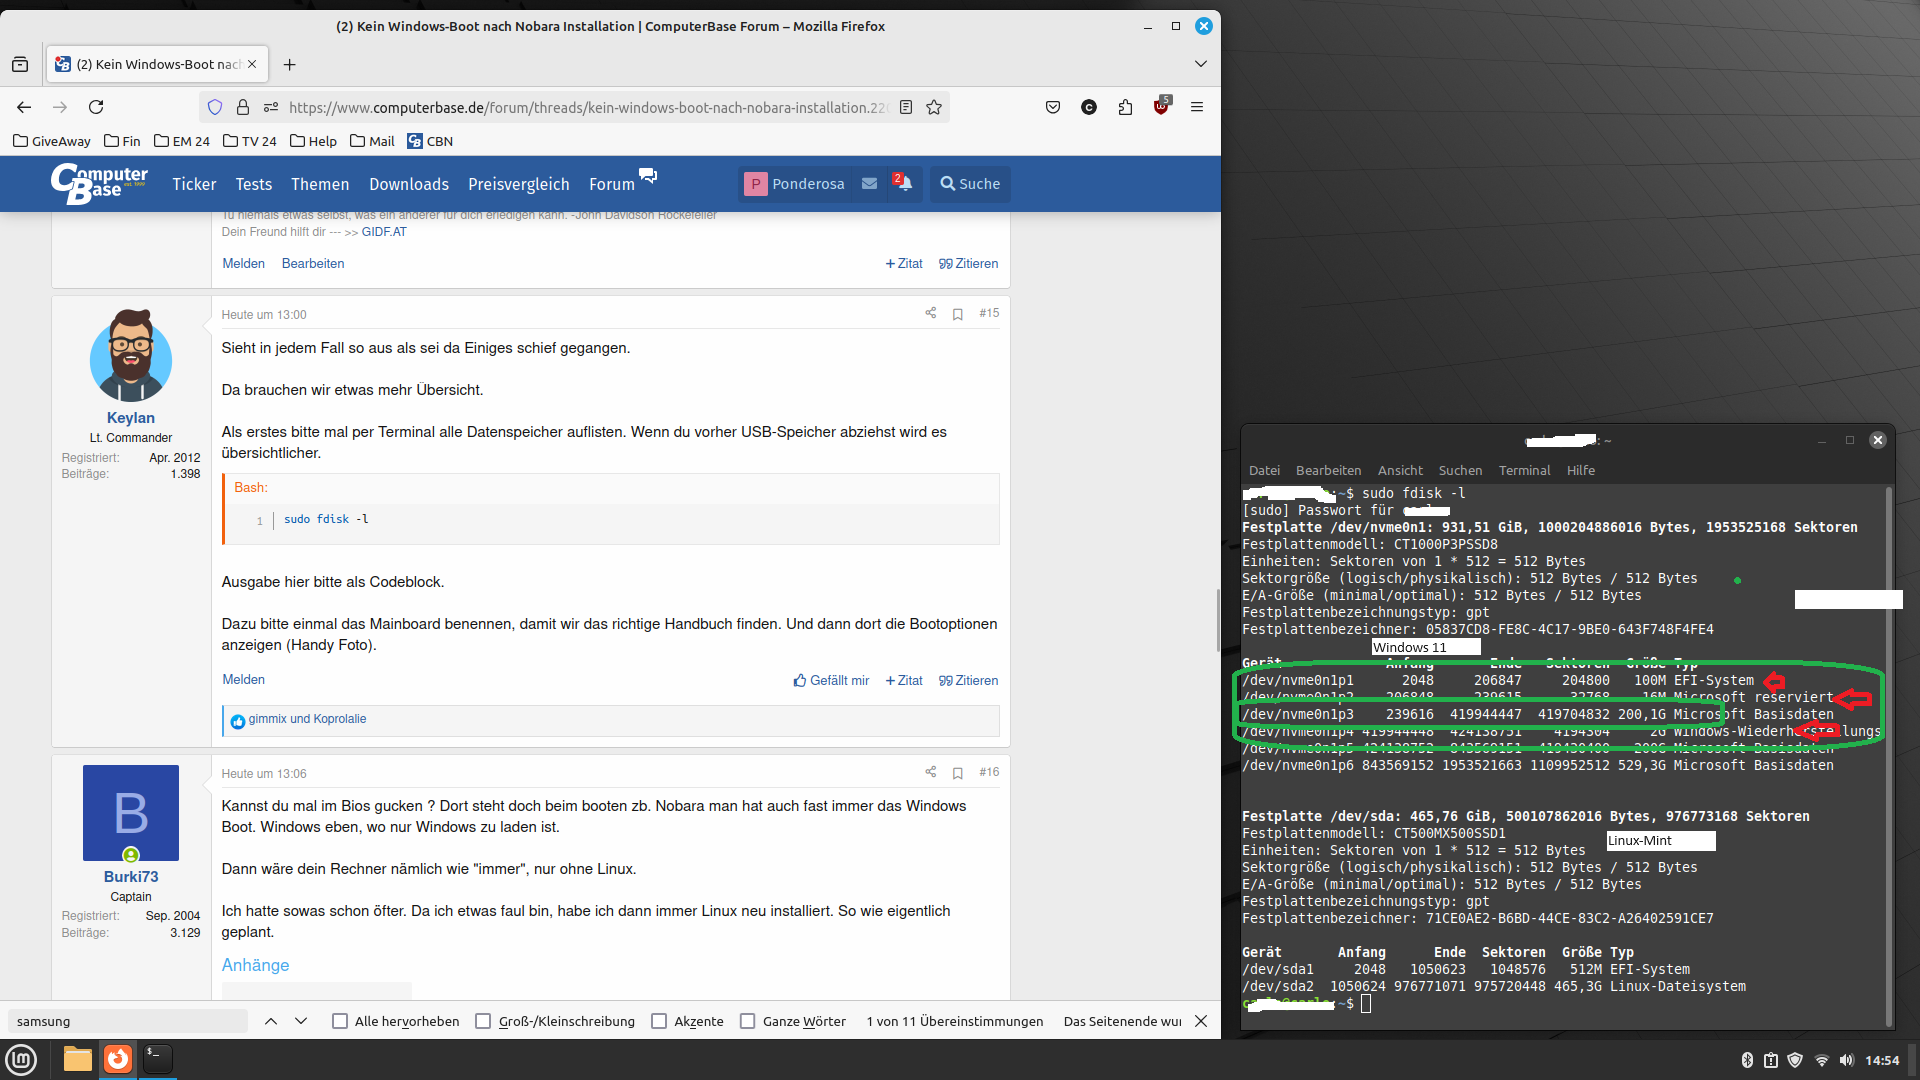This screenshot has height=1080, width=1920.
Task: Open the Terminal menu in the terminal window
Action: (1523, 470)
